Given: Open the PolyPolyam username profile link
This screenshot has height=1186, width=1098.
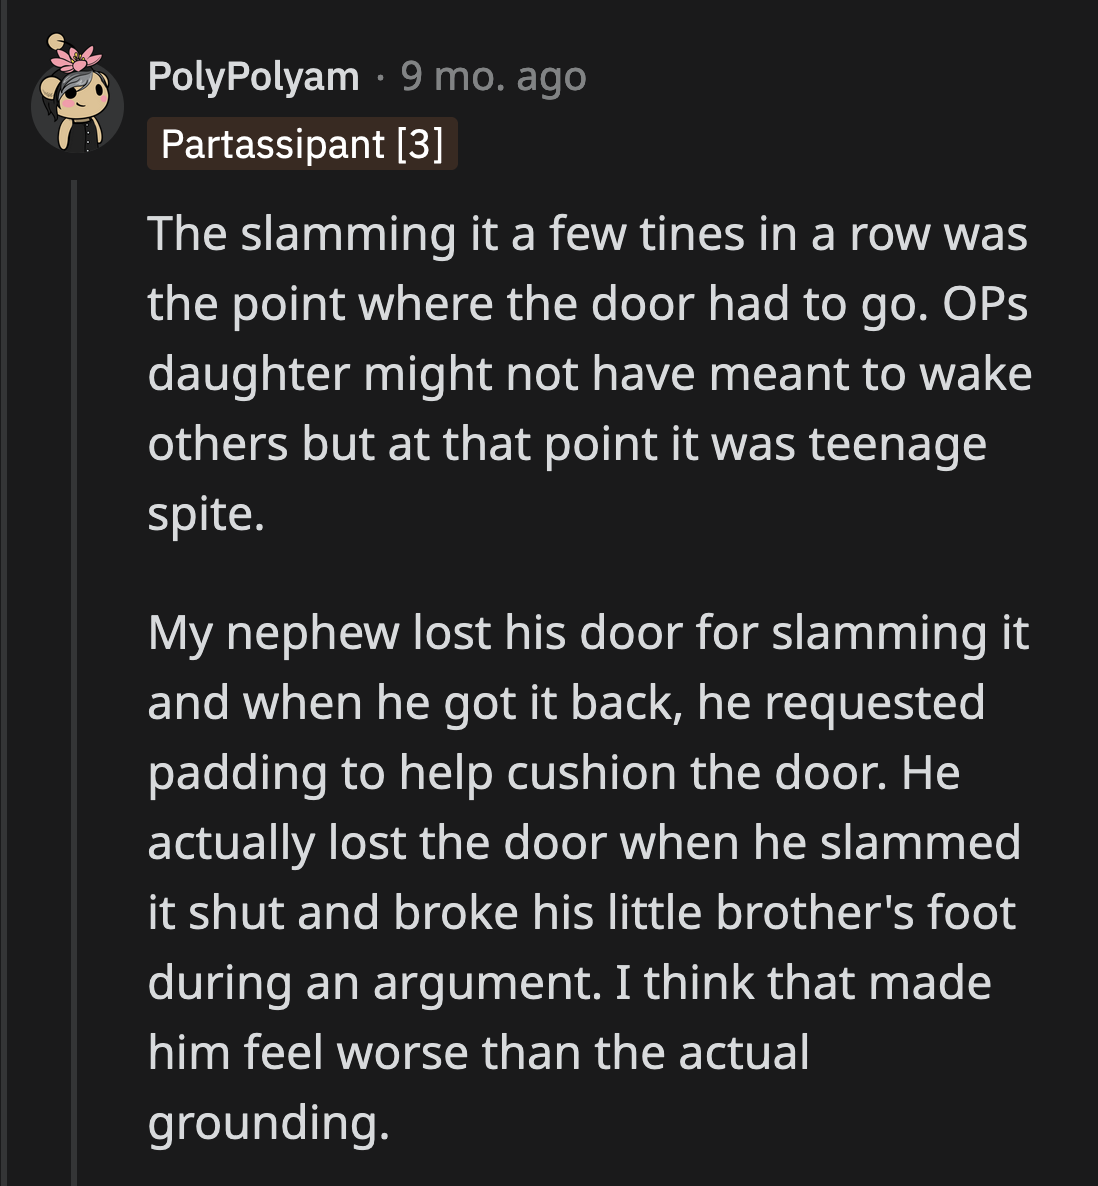Looking at the screenshot, I should (253, 77).
